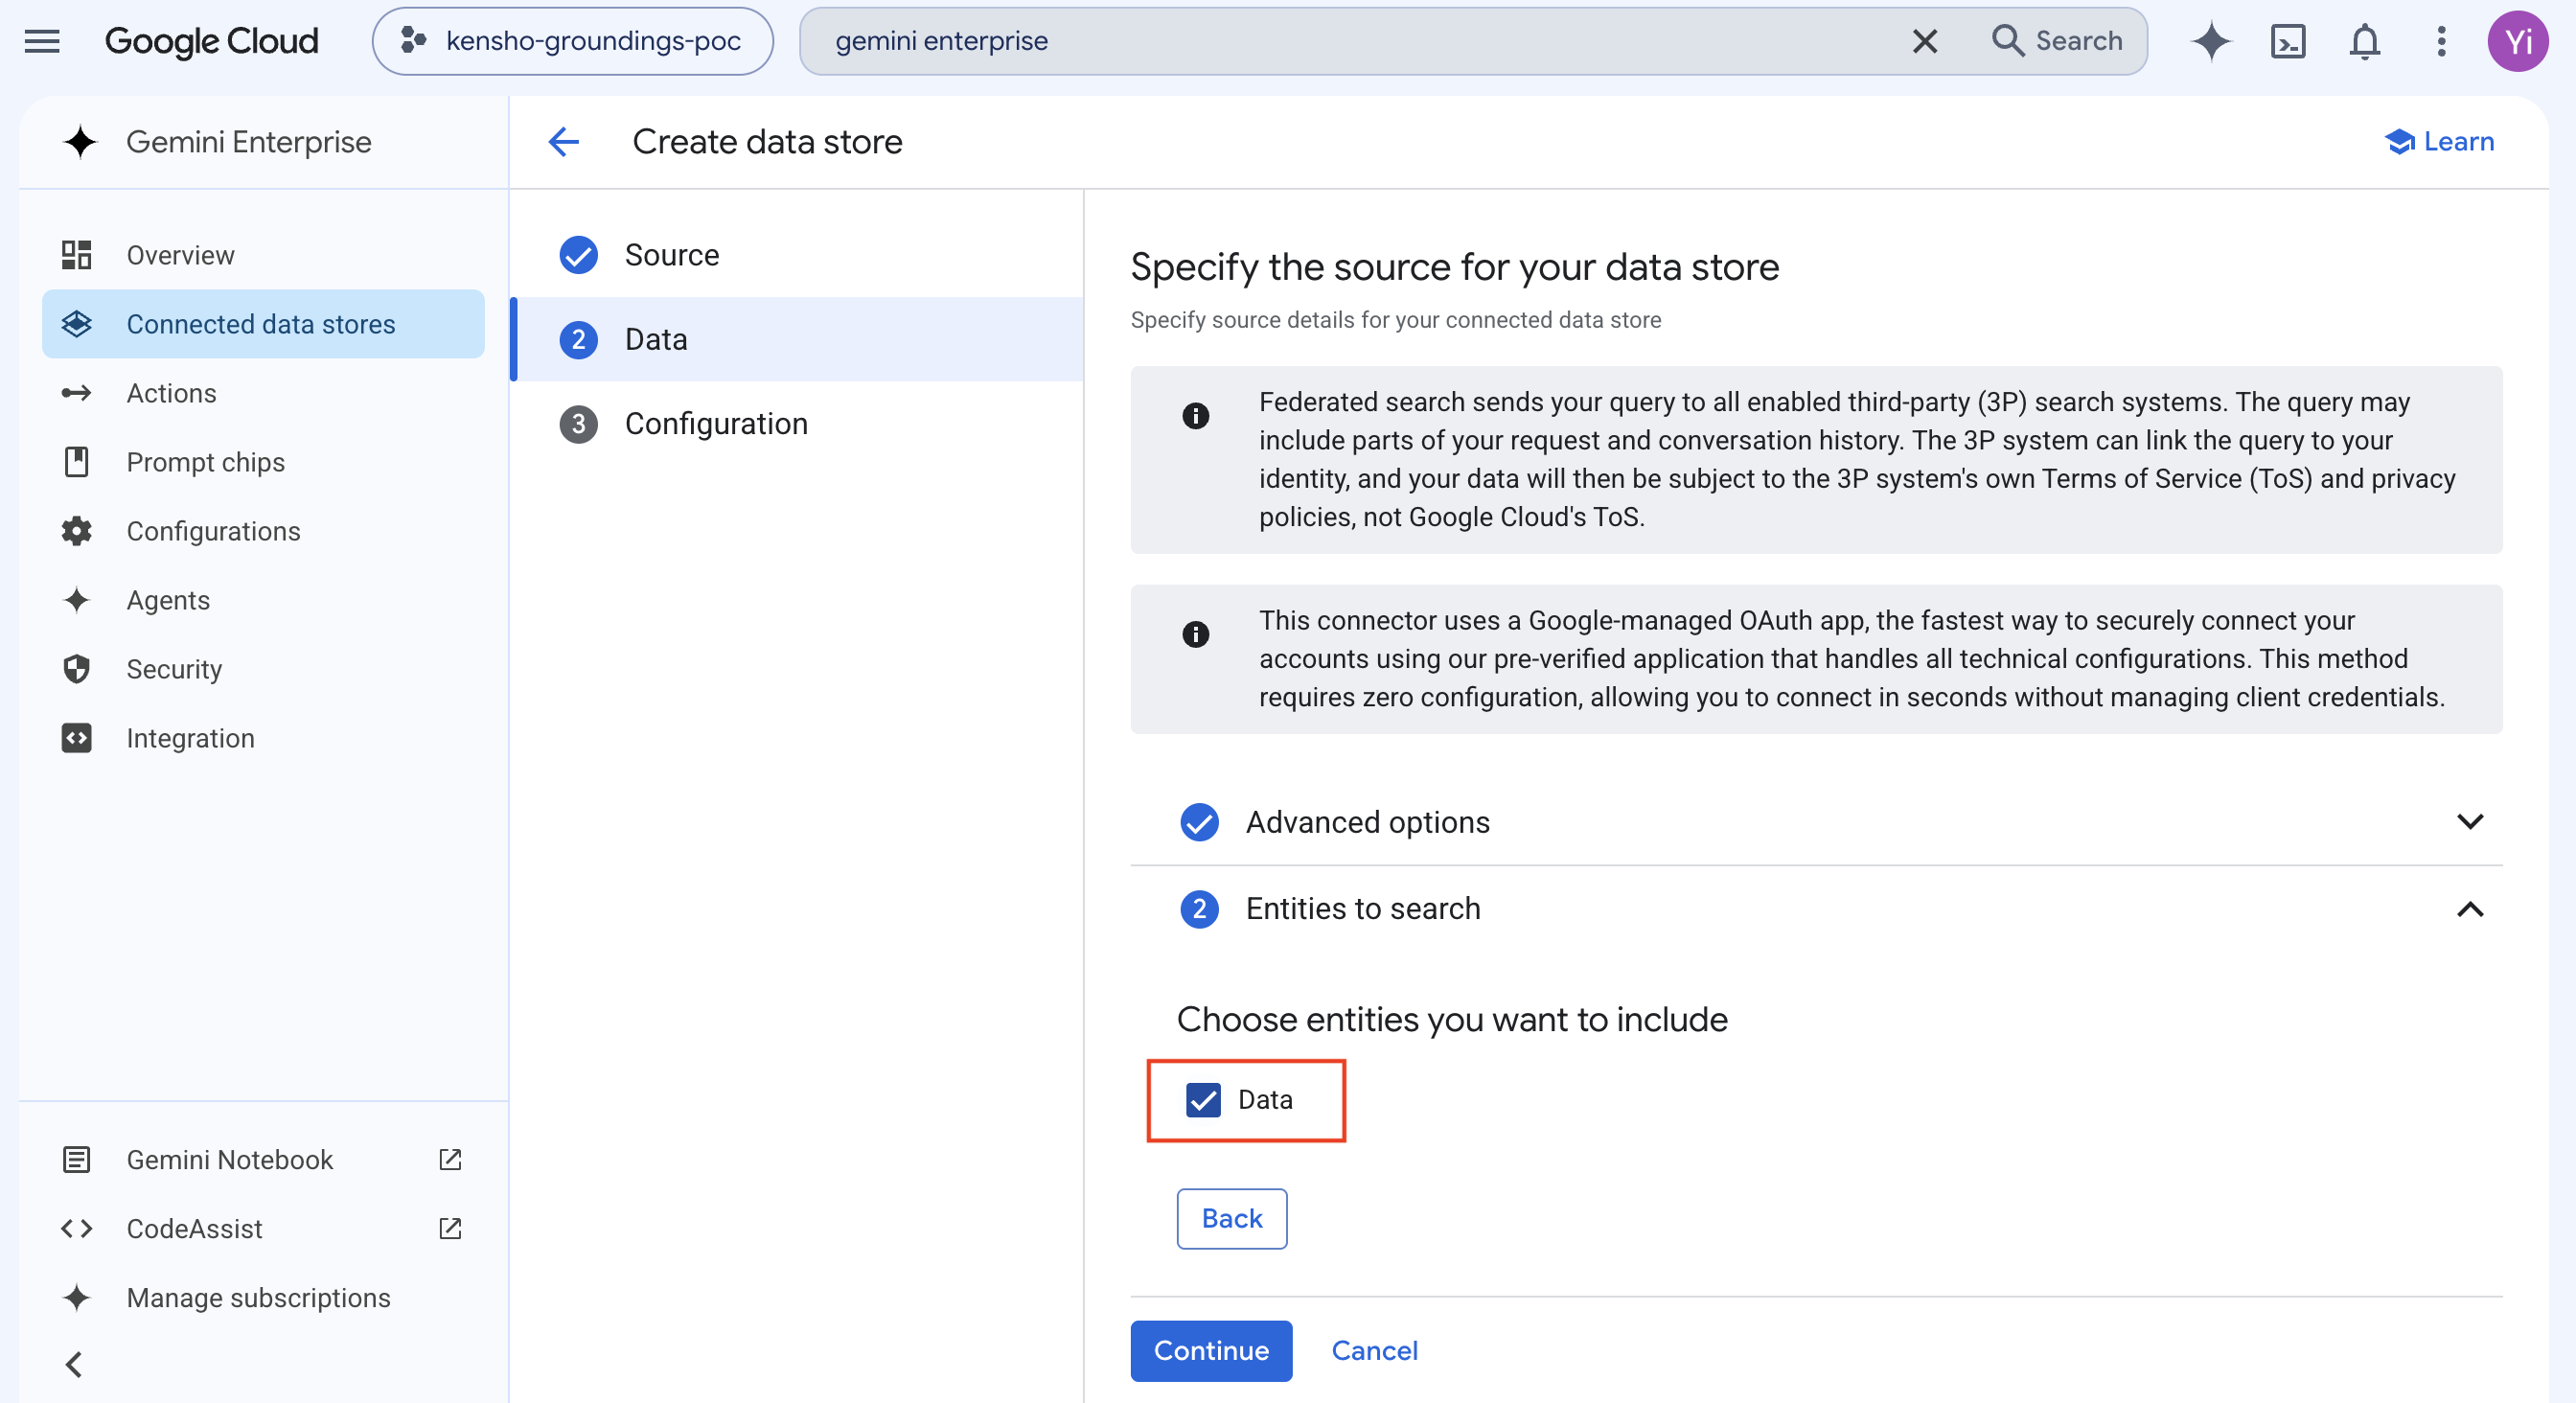Viewport: 2576px width, 1403px height.
Task: Click the Gemini Enterprise sparkle logo
Action: click(x=80, y=142)
